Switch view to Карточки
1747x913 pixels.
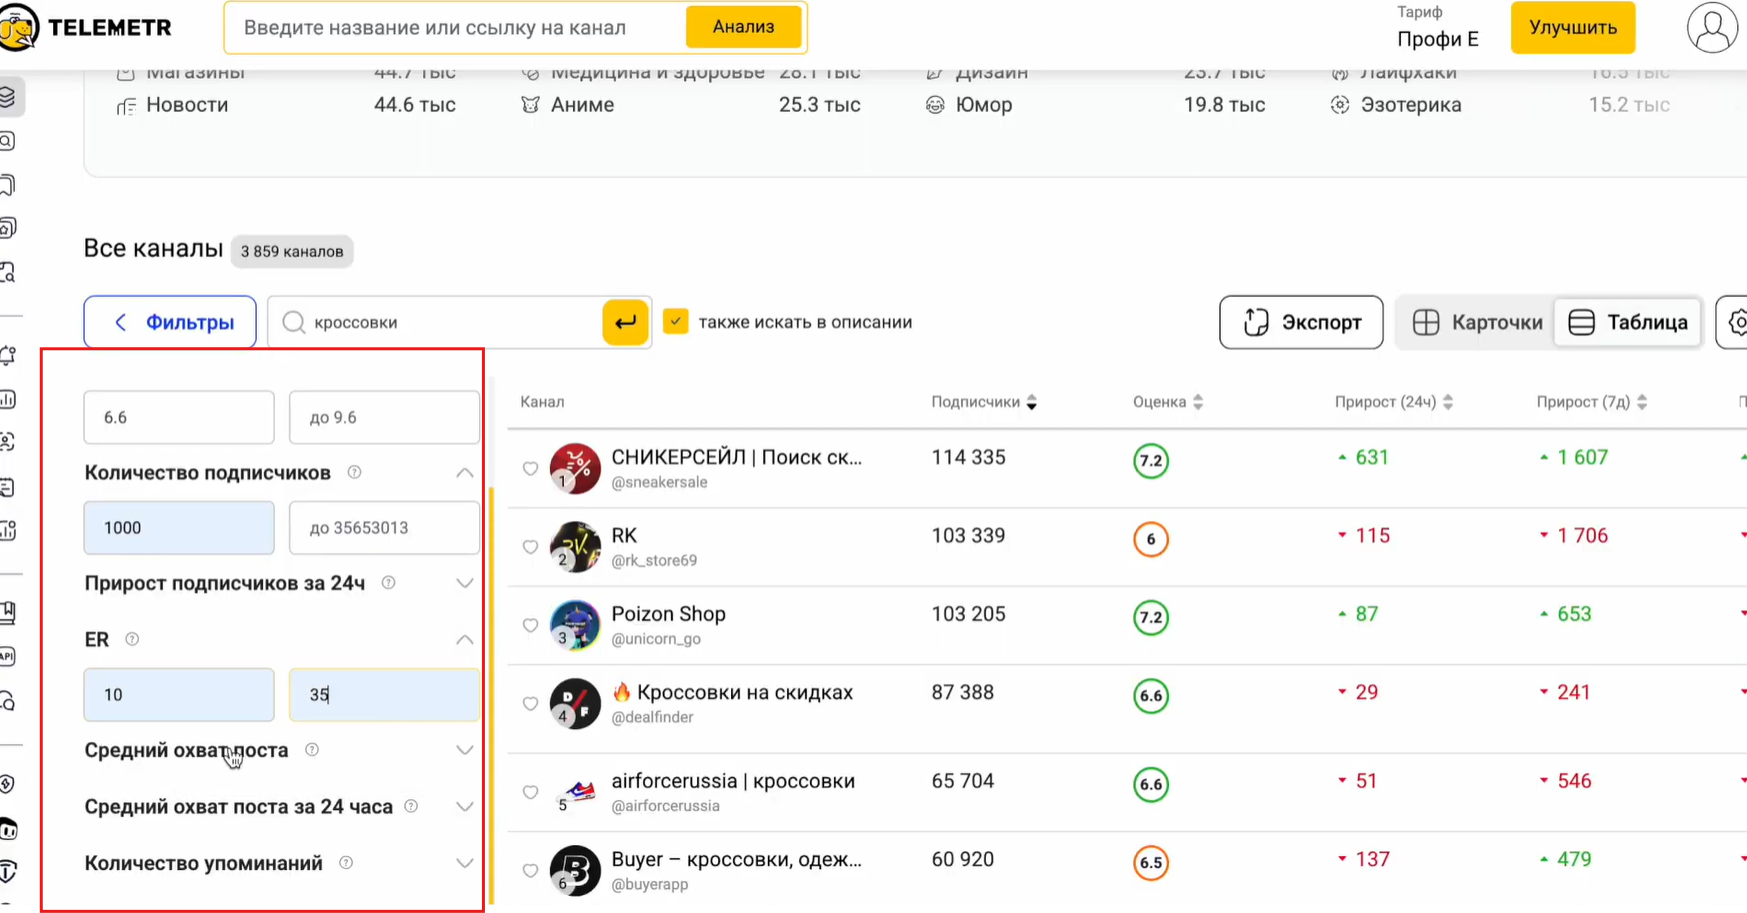pos(1476,322)
